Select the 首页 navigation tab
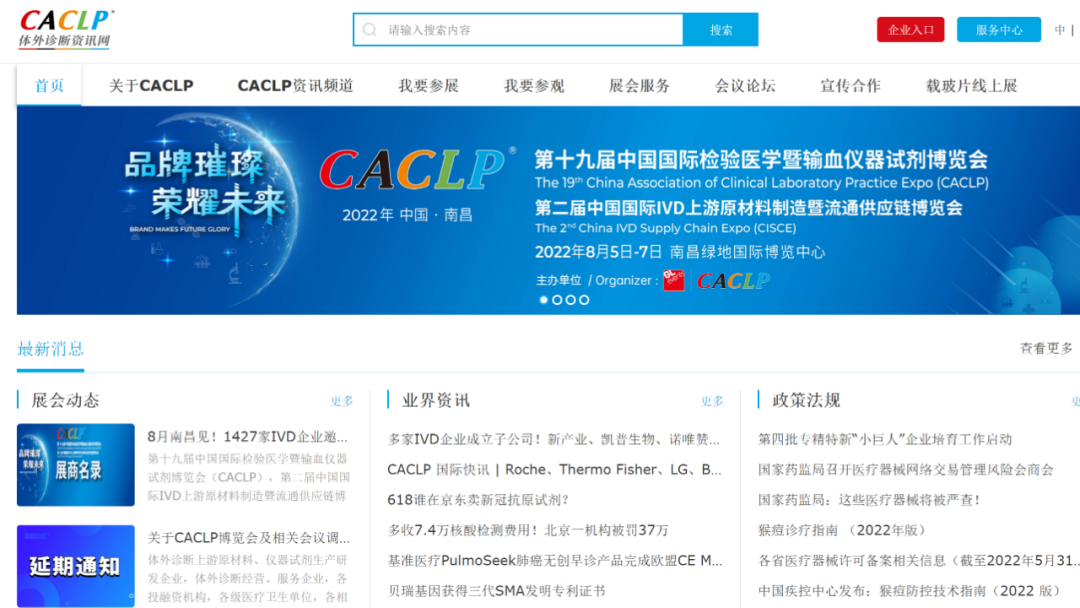Screen dimensions: 1080x608 click(49, 85)
